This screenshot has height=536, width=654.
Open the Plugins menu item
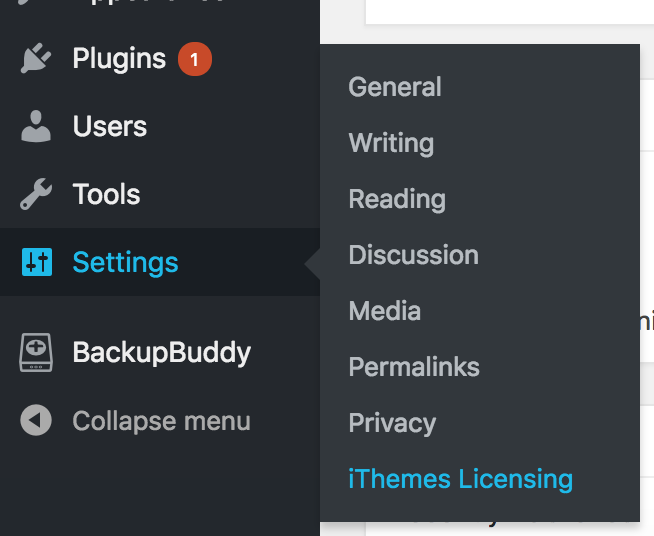coord(119,58)
